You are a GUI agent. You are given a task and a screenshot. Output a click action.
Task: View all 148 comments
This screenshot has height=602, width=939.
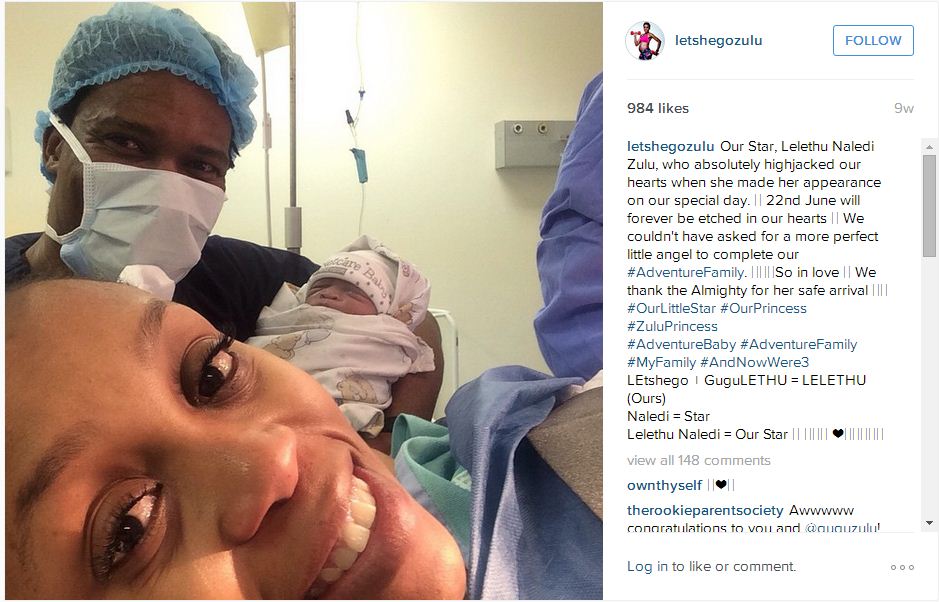(698, 460)
